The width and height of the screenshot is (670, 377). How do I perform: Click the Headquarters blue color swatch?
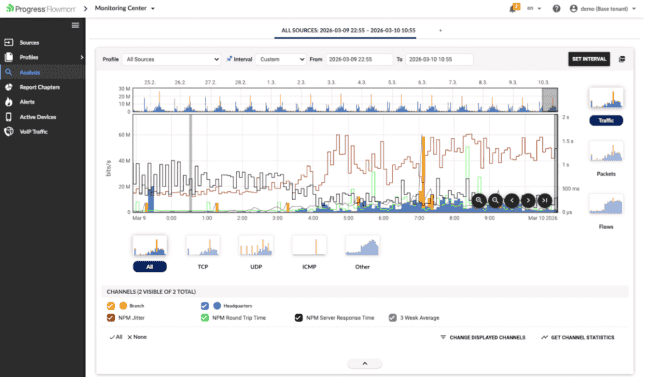(x=217, y=306)
